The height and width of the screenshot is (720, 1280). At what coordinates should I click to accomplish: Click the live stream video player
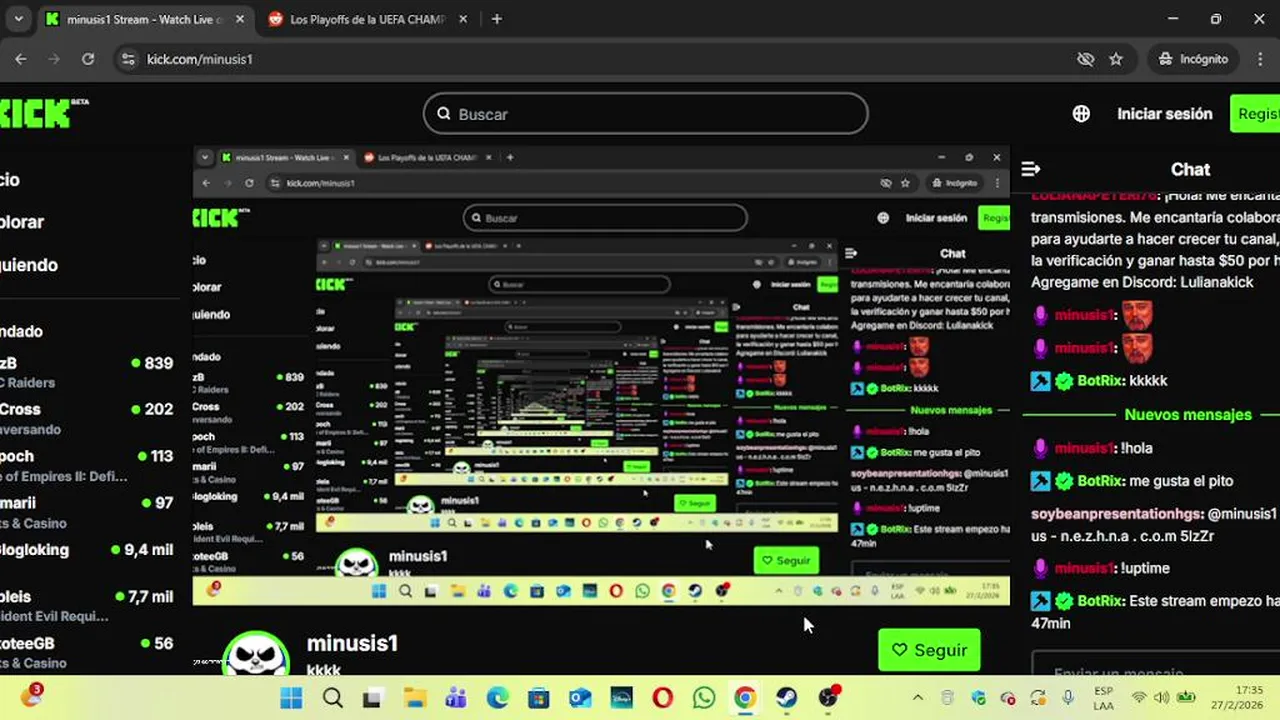601,376
